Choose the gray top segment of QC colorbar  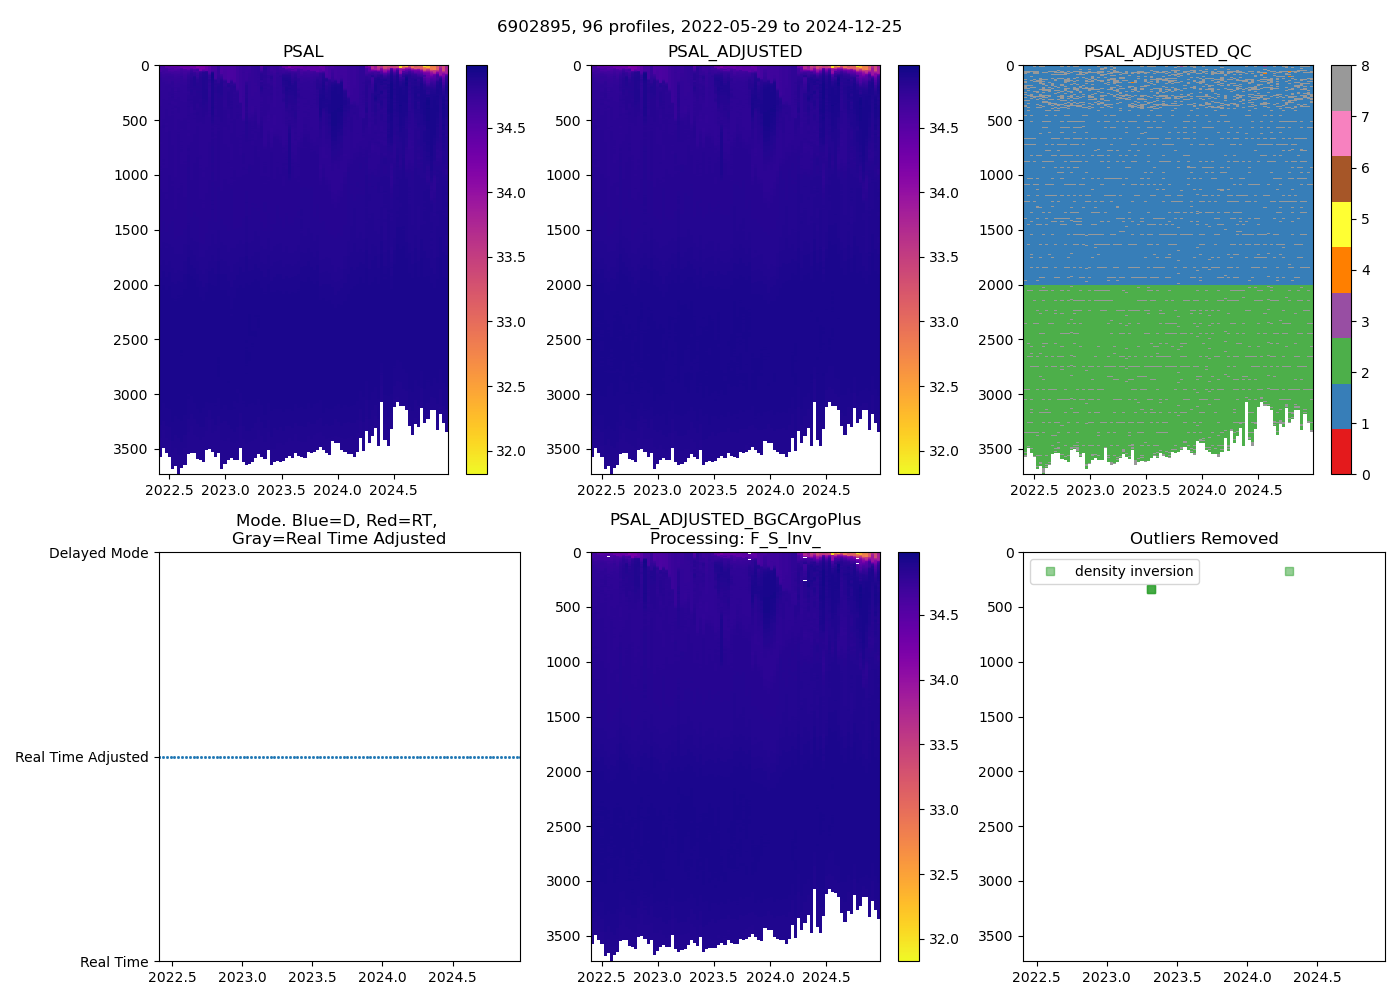(x=1341, y=88)
